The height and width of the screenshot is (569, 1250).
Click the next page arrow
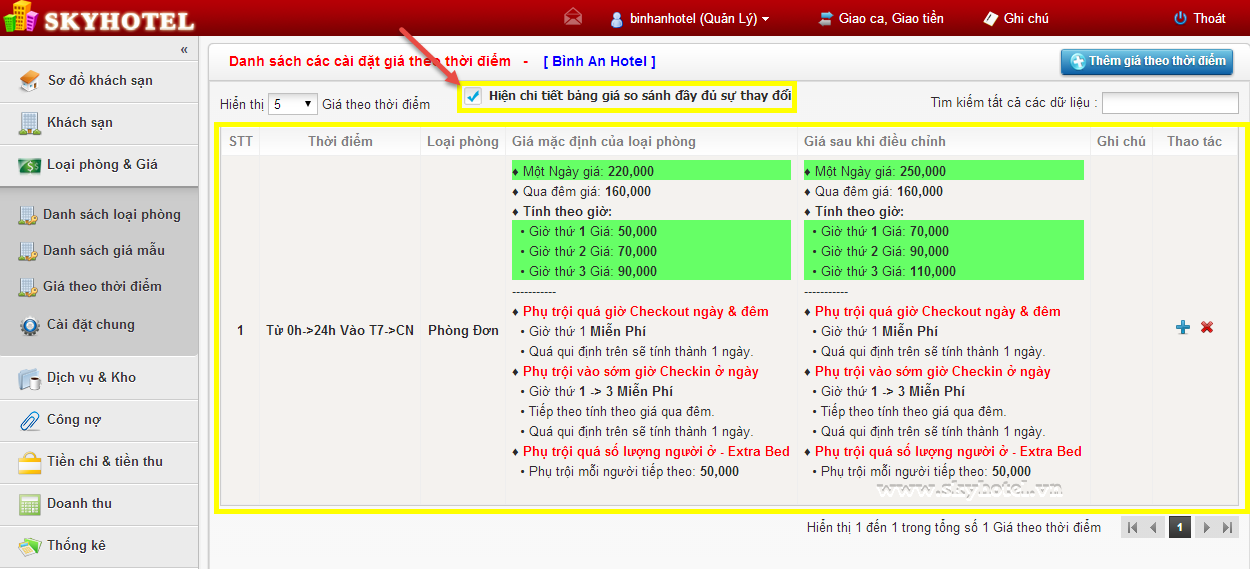tap(1206, 527)
